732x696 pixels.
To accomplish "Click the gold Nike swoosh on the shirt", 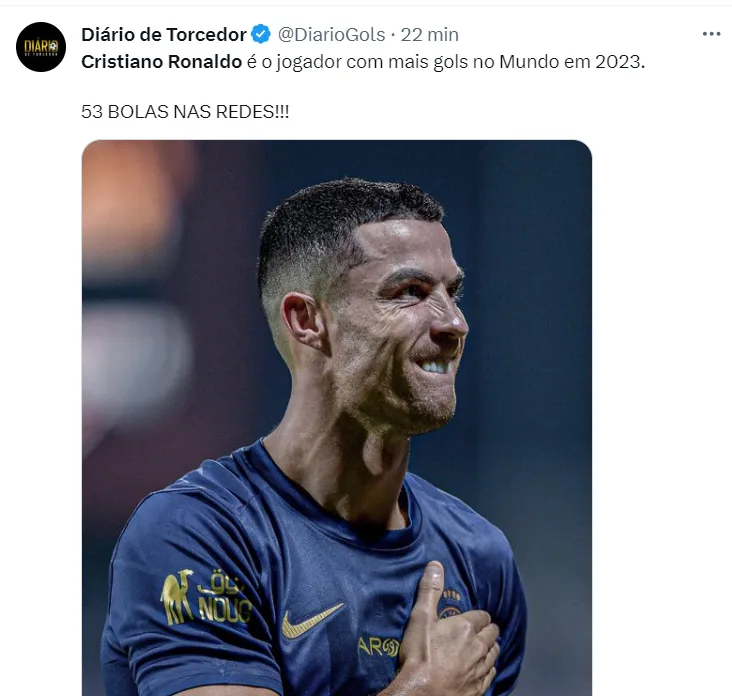I will [312, 620].
